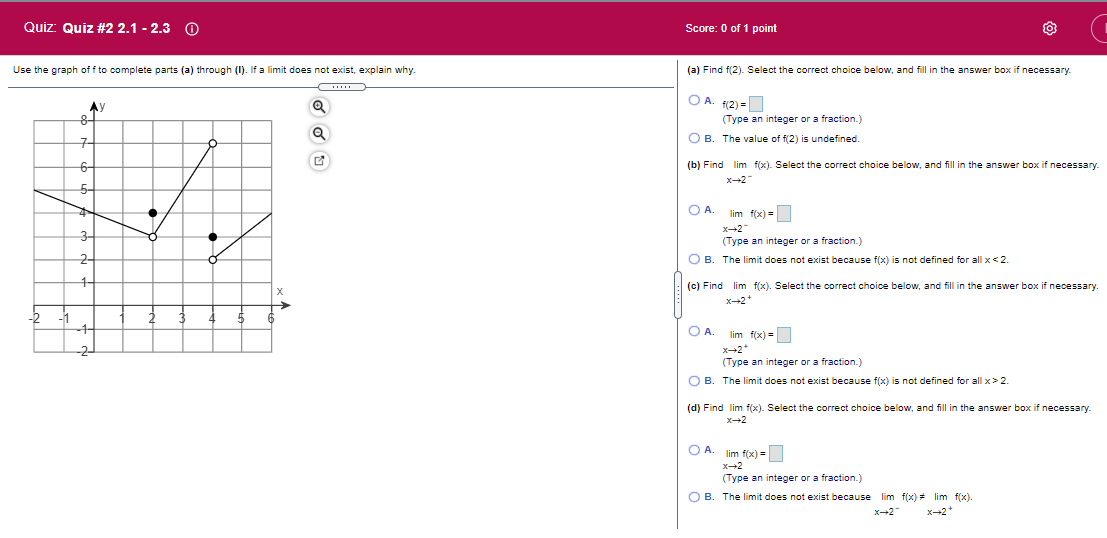Click the '(a) Find f(2)' instruction text
The image size is (1107, 538).
(x=878, y=70)
